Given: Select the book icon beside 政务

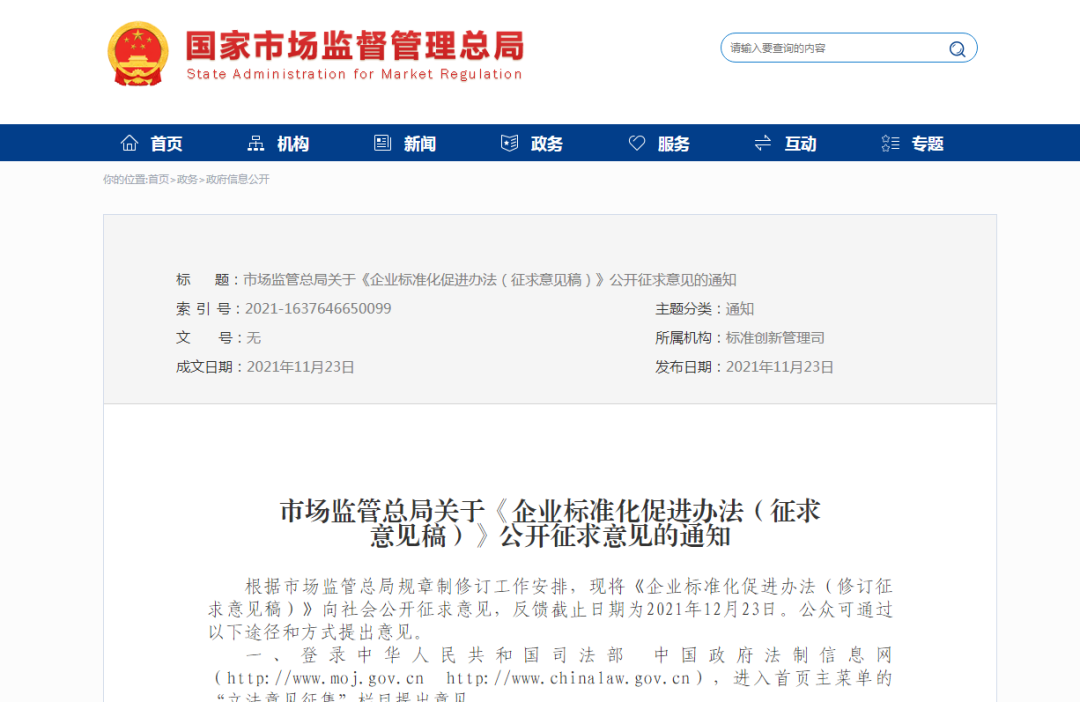Looking at the screenshot, I should click(x=509, y=142).
